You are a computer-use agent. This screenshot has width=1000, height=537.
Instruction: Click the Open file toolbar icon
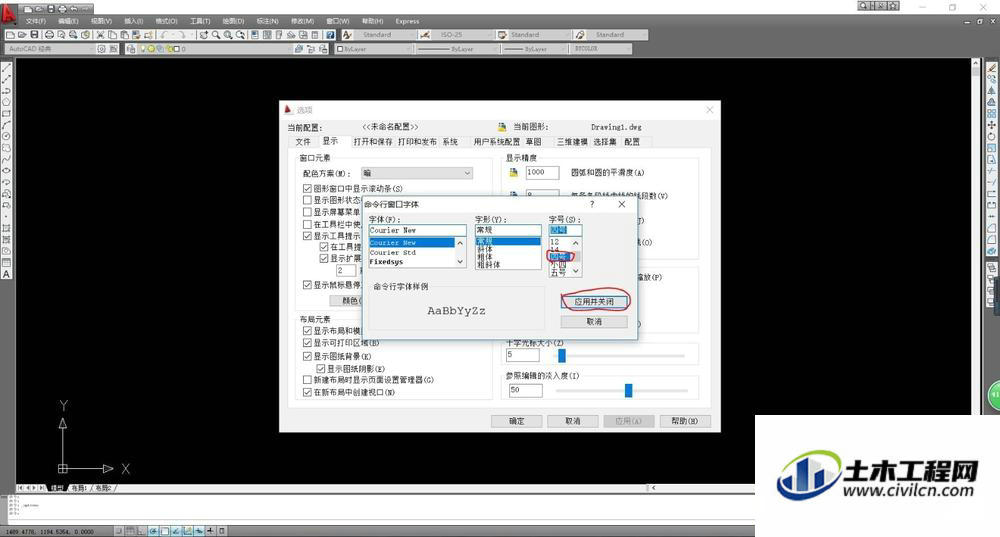(22, 35)
